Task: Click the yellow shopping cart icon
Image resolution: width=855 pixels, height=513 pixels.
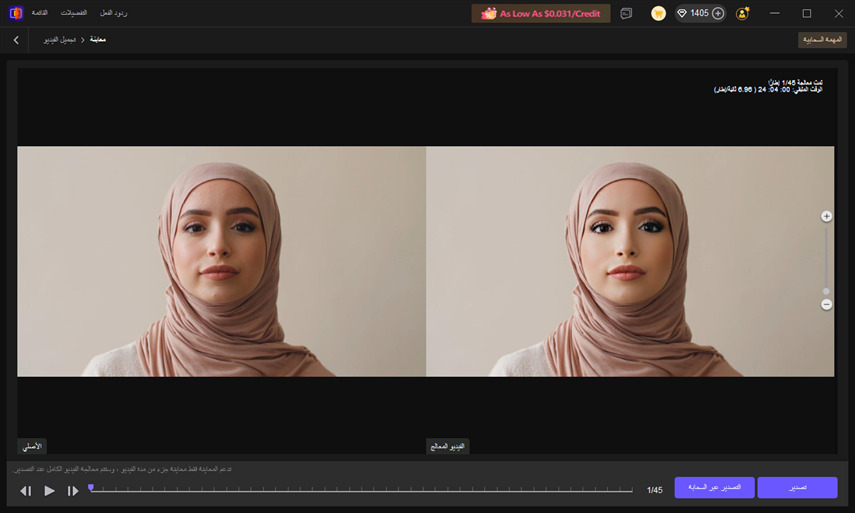Action: coord(658,14)
